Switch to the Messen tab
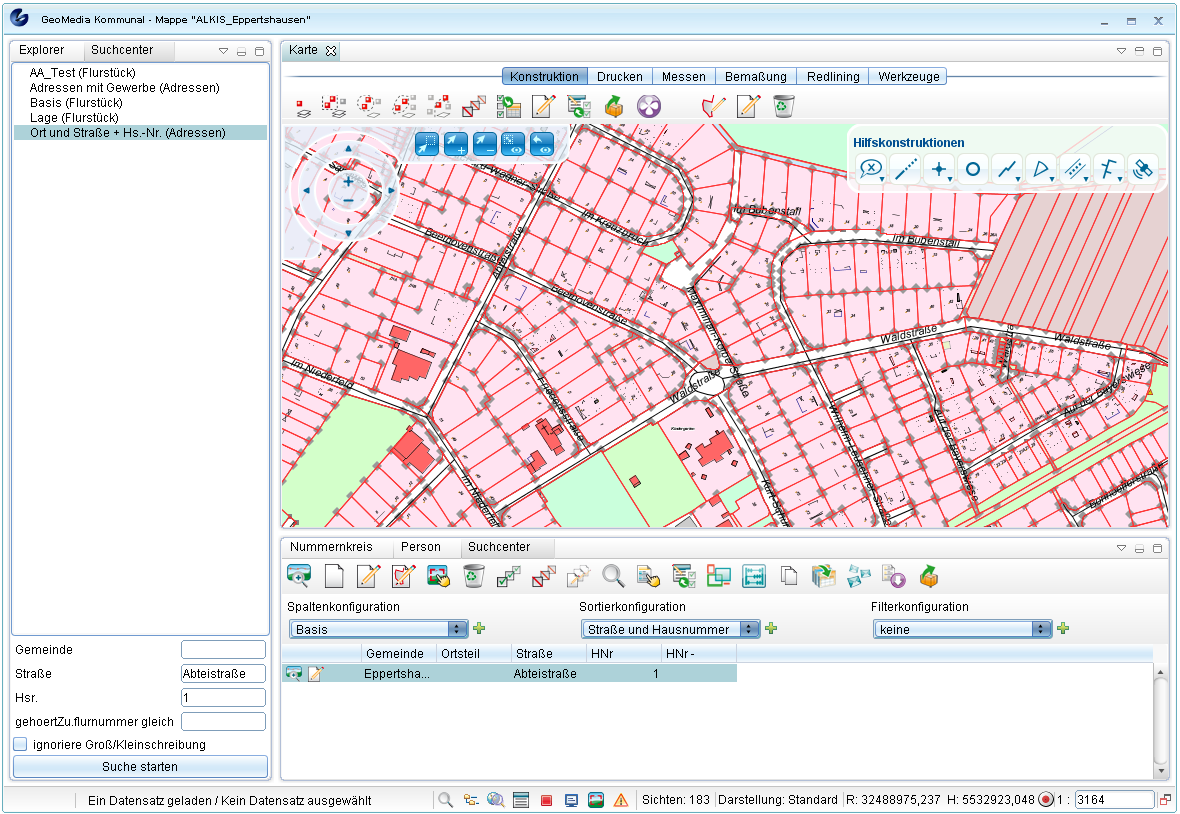1180x814 pixels. tap(683, 76)
